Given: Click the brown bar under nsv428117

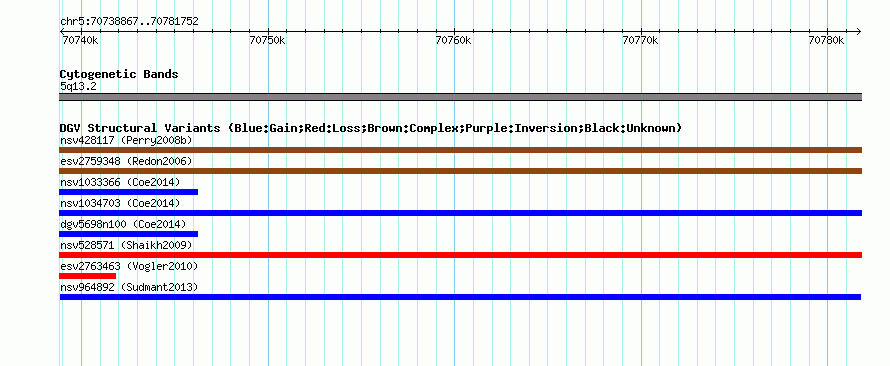Looking at the screenshot, I should (460, 150).
